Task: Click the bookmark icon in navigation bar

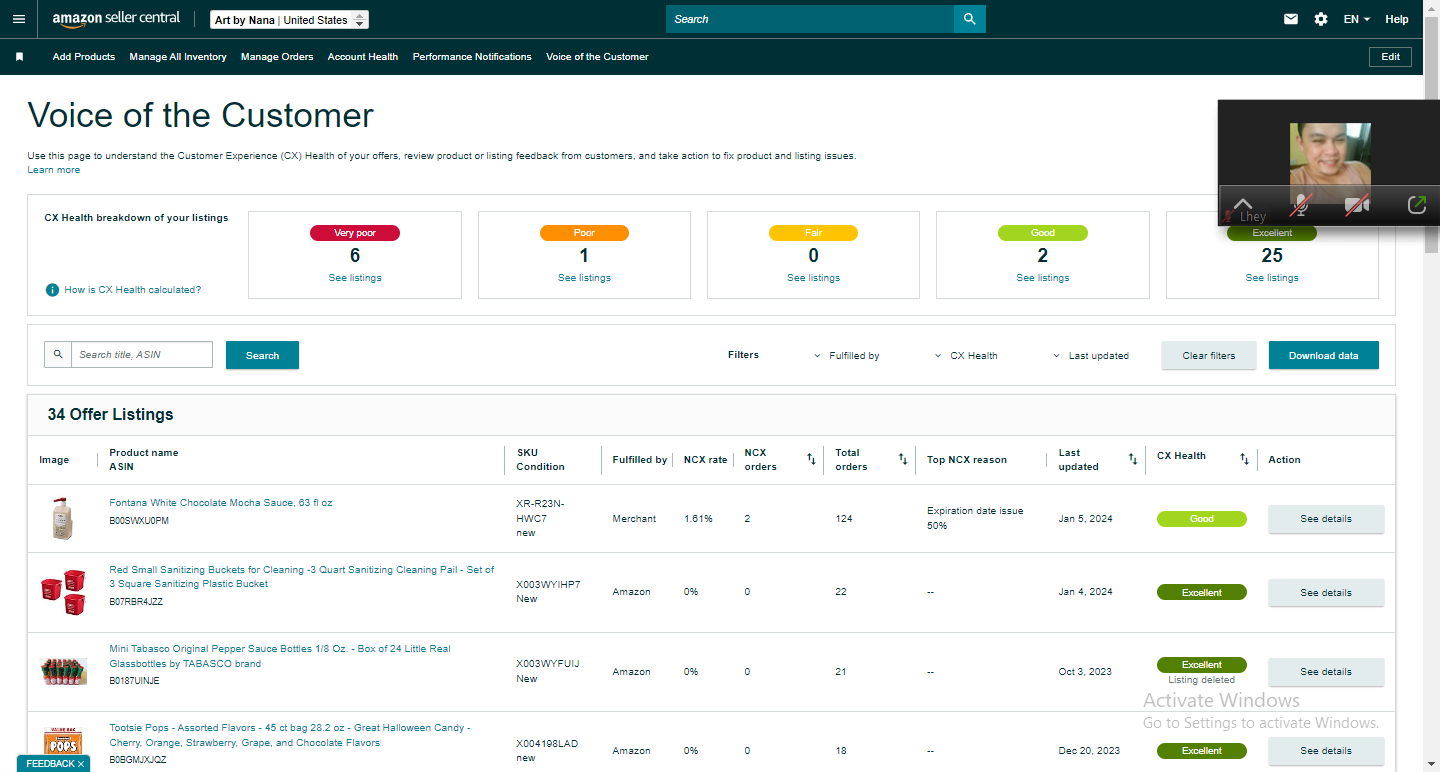Action: (x=19, y=57)
